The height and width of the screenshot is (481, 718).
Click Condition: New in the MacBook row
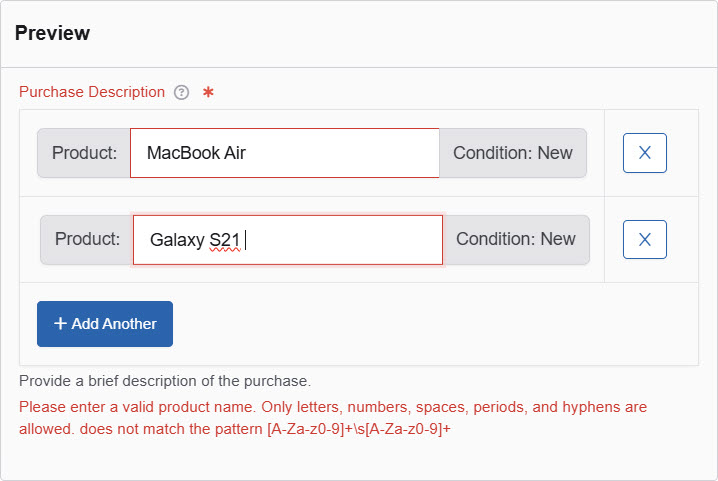[512, 153]
